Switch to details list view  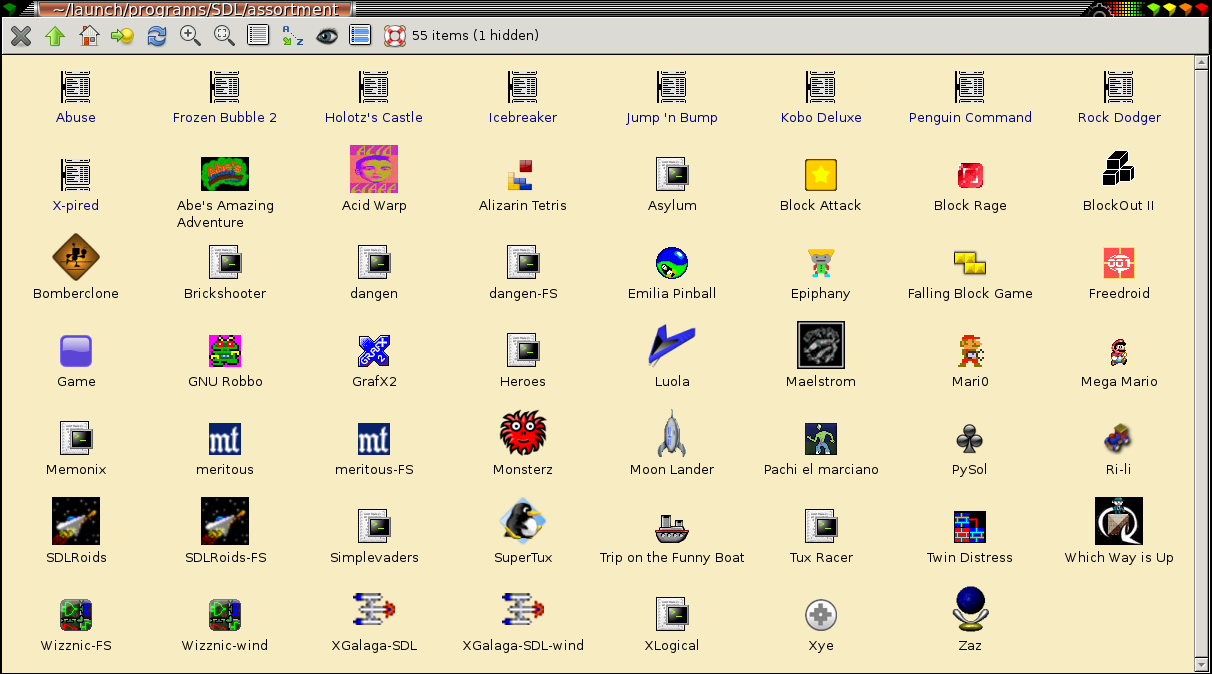(x=258, y=36)
